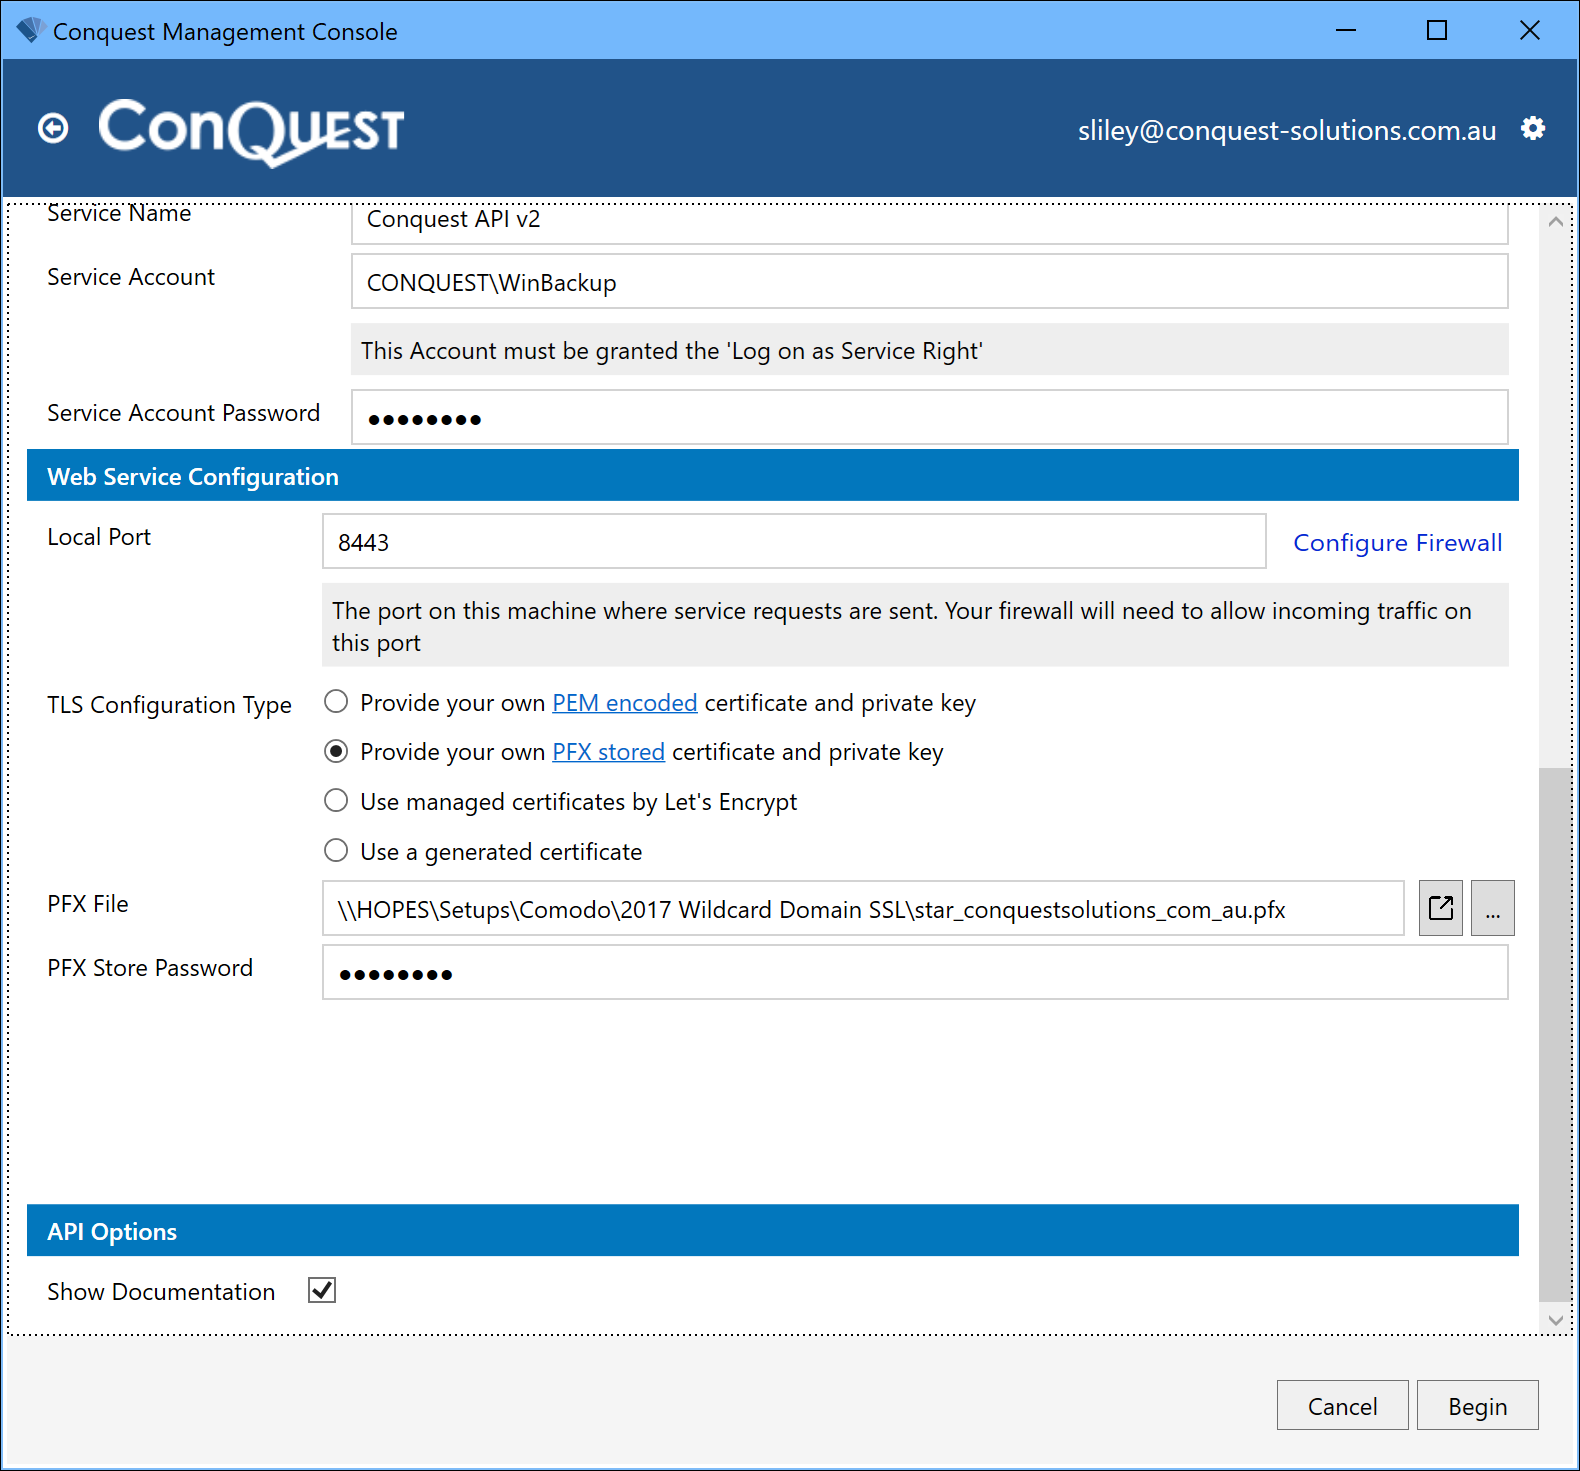Maximize the Conquest Management Console window

point(1437,30)
